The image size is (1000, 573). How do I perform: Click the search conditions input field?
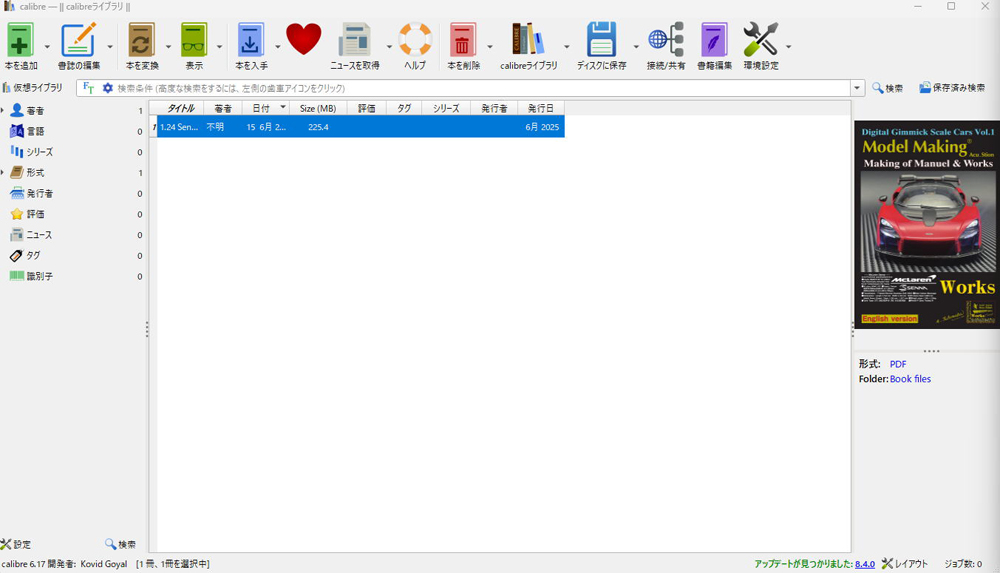[x=482, y=88]
